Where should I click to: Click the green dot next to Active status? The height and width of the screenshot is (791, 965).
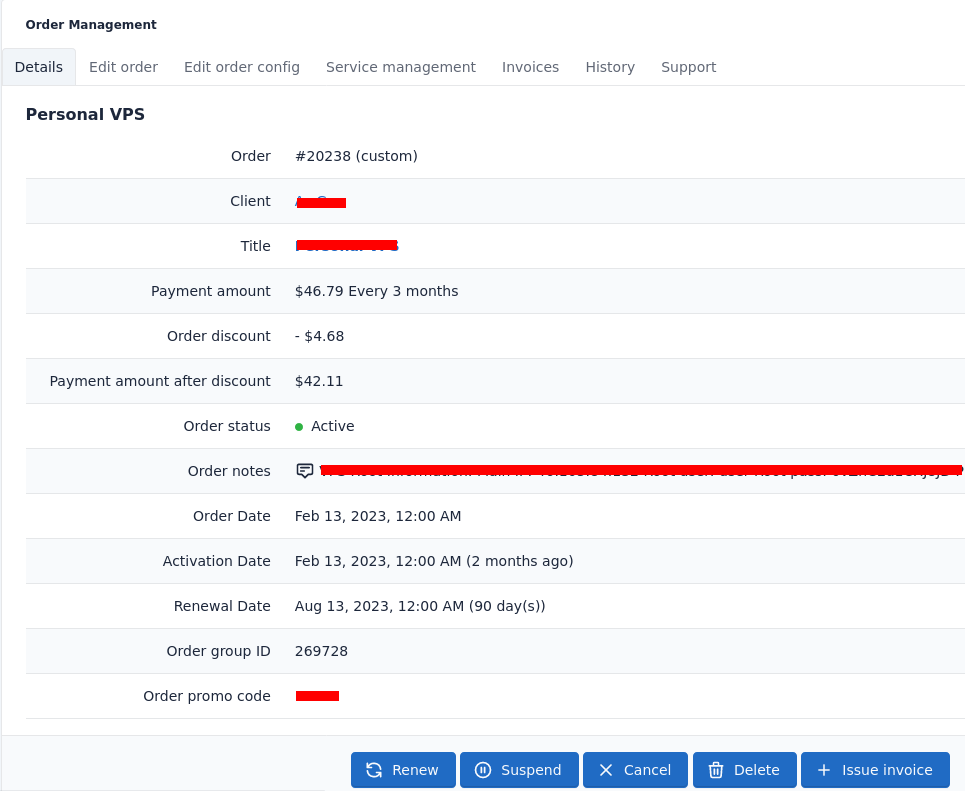point(298,426)
